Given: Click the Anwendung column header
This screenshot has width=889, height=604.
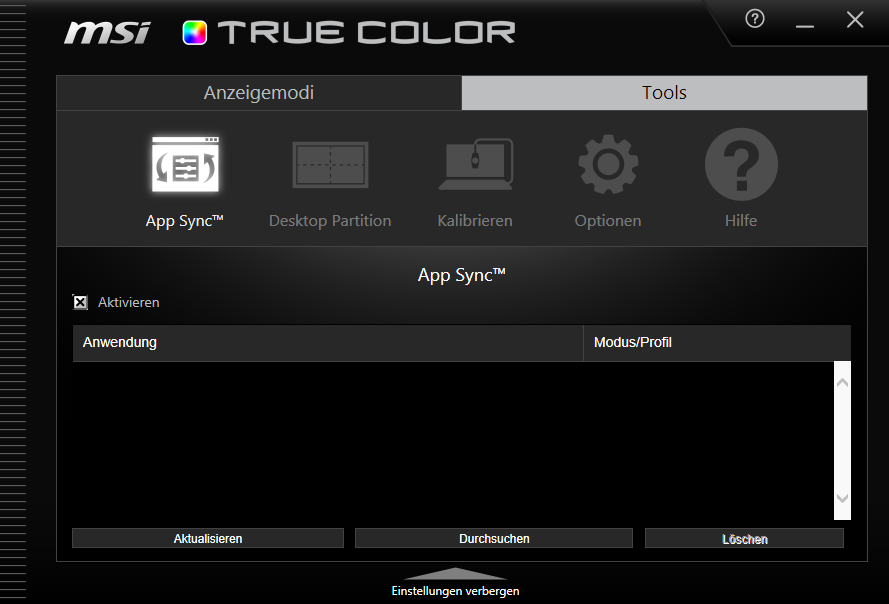Looking at the screenshot, I should coord(327,342).
